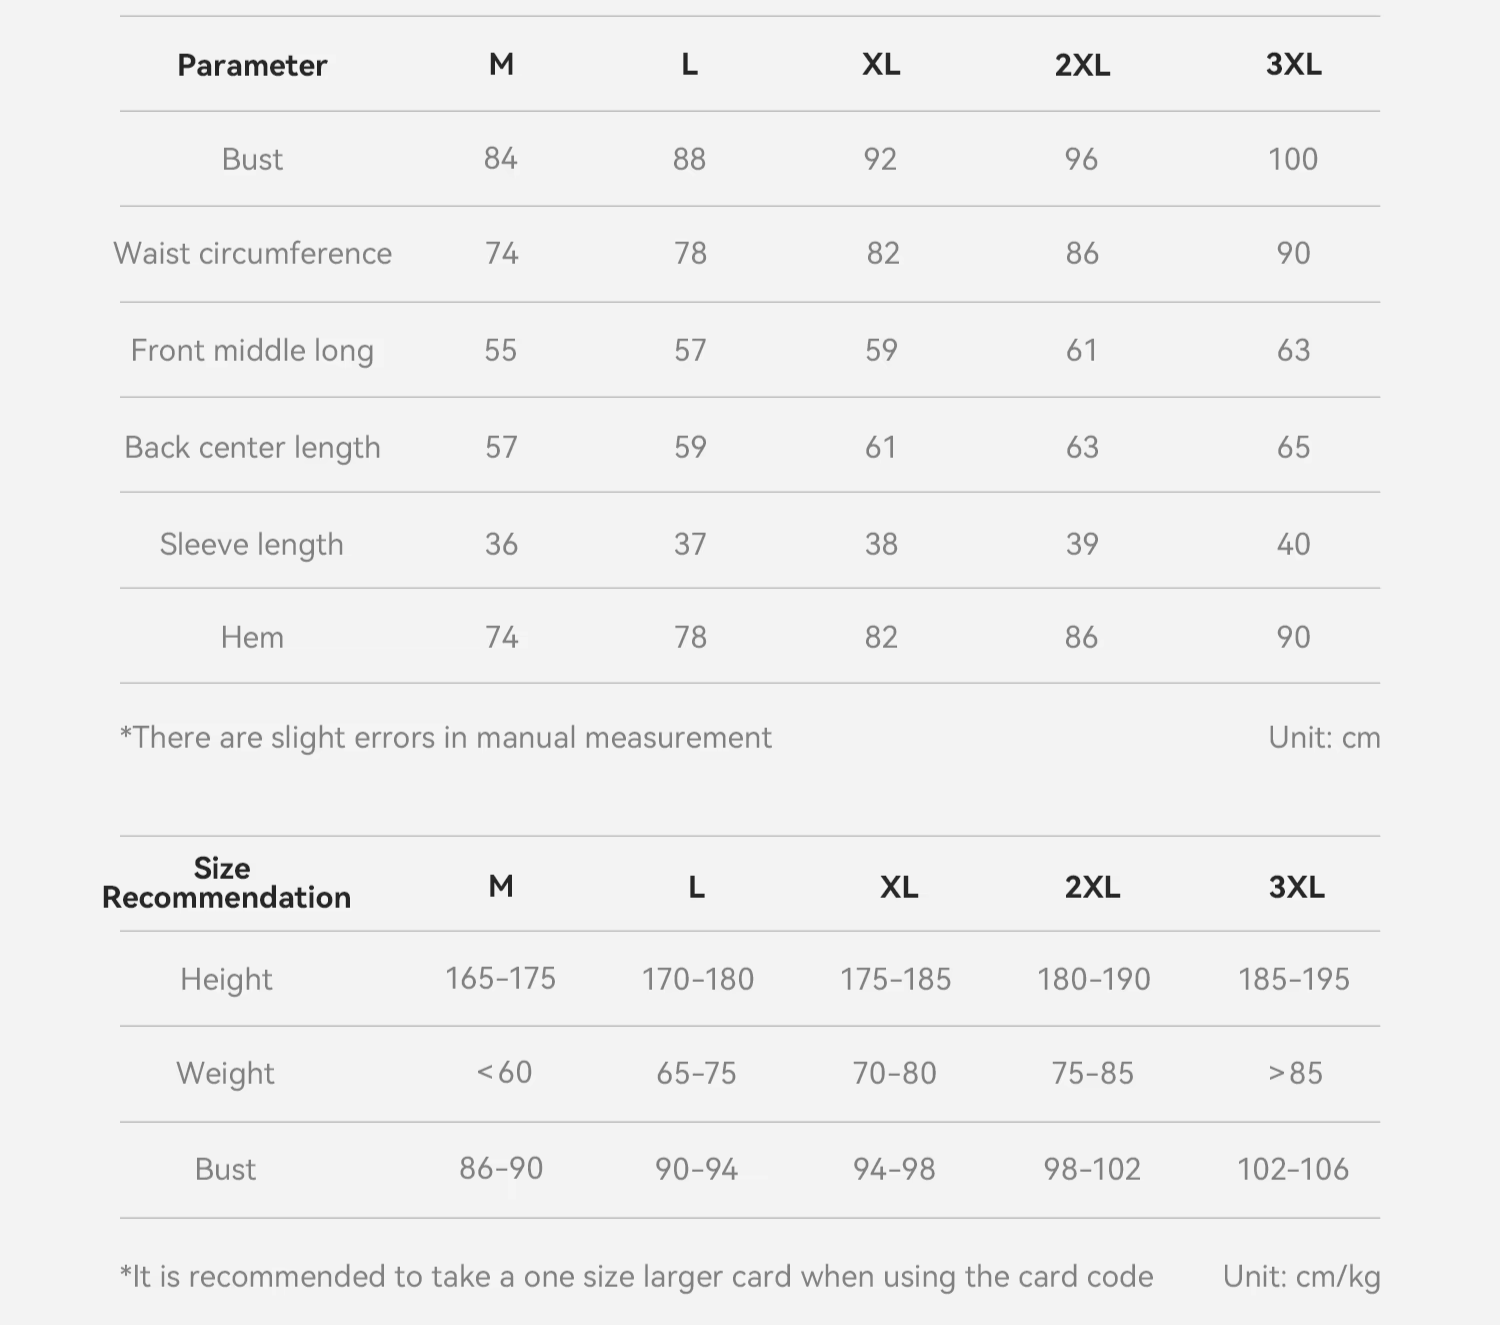Click the weight value <60
The image size is (1500, 1325).
504,1072
